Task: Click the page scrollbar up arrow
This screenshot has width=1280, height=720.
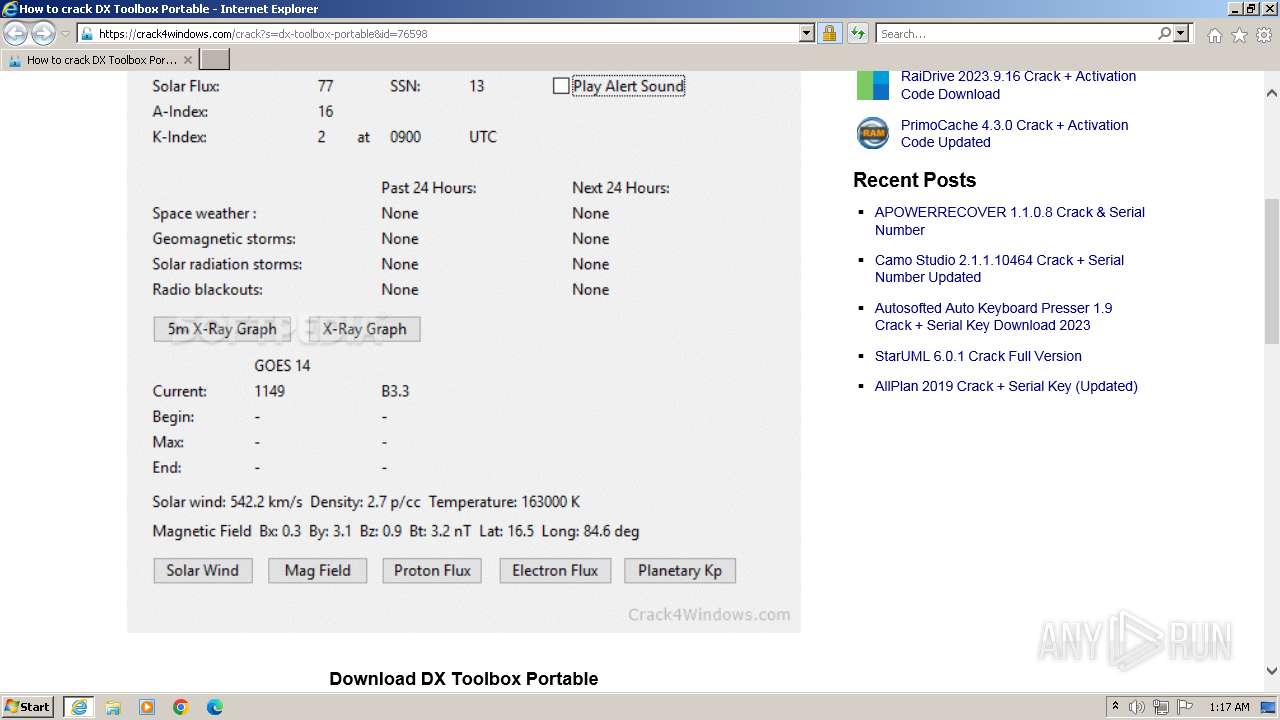Action: tap(1272, 93)
